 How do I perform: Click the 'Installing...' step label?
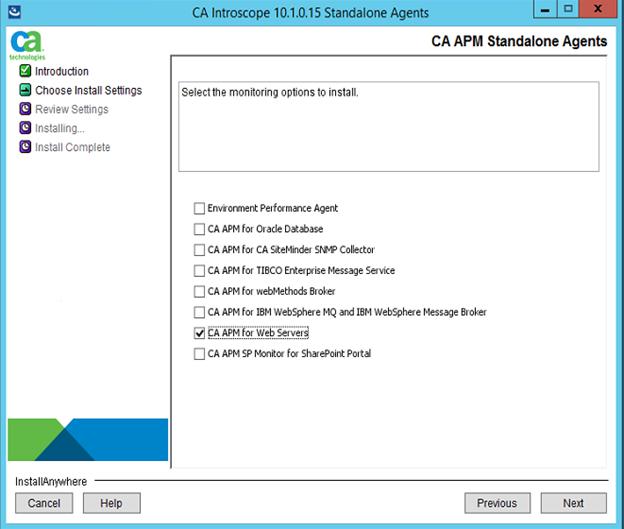click(x=60, y=128)
